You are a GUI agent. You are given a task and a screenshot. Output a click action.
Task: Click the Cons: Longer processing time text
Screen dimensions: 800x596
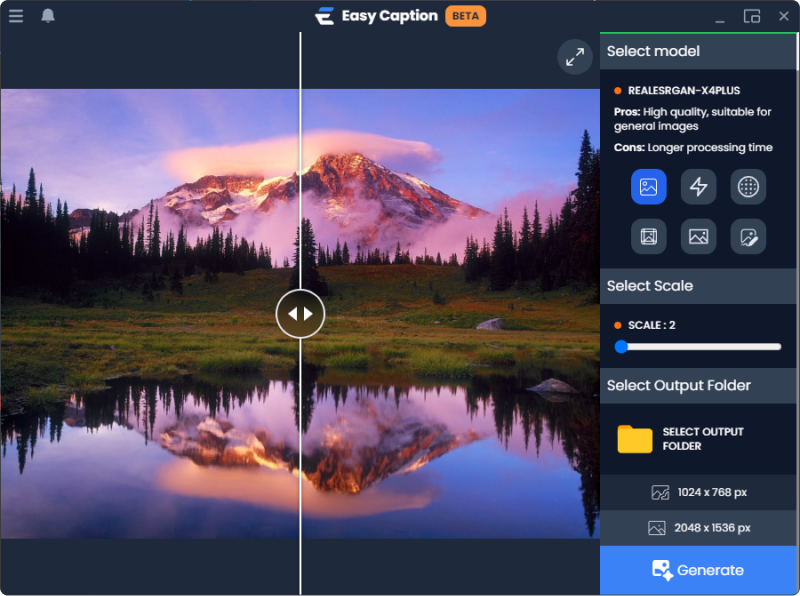pos(693,147)
